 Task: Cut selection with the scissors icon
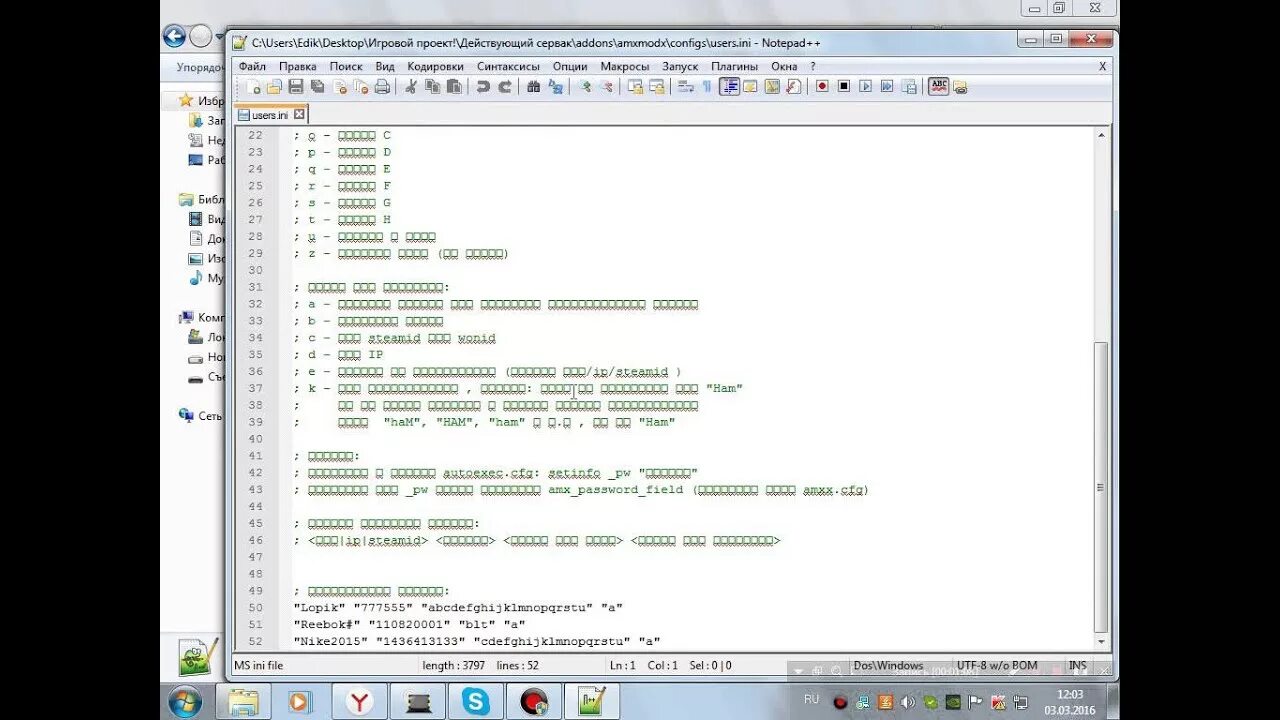click(x=410, y=87)
